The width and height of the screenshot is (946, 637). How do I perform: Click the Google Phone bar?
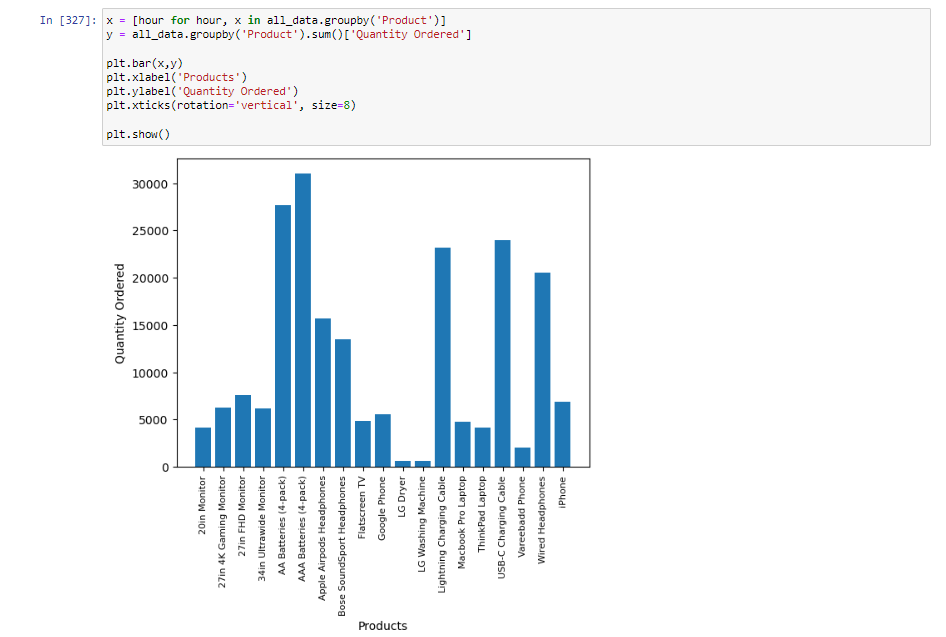pyautogui.click(x=383, y=440)
